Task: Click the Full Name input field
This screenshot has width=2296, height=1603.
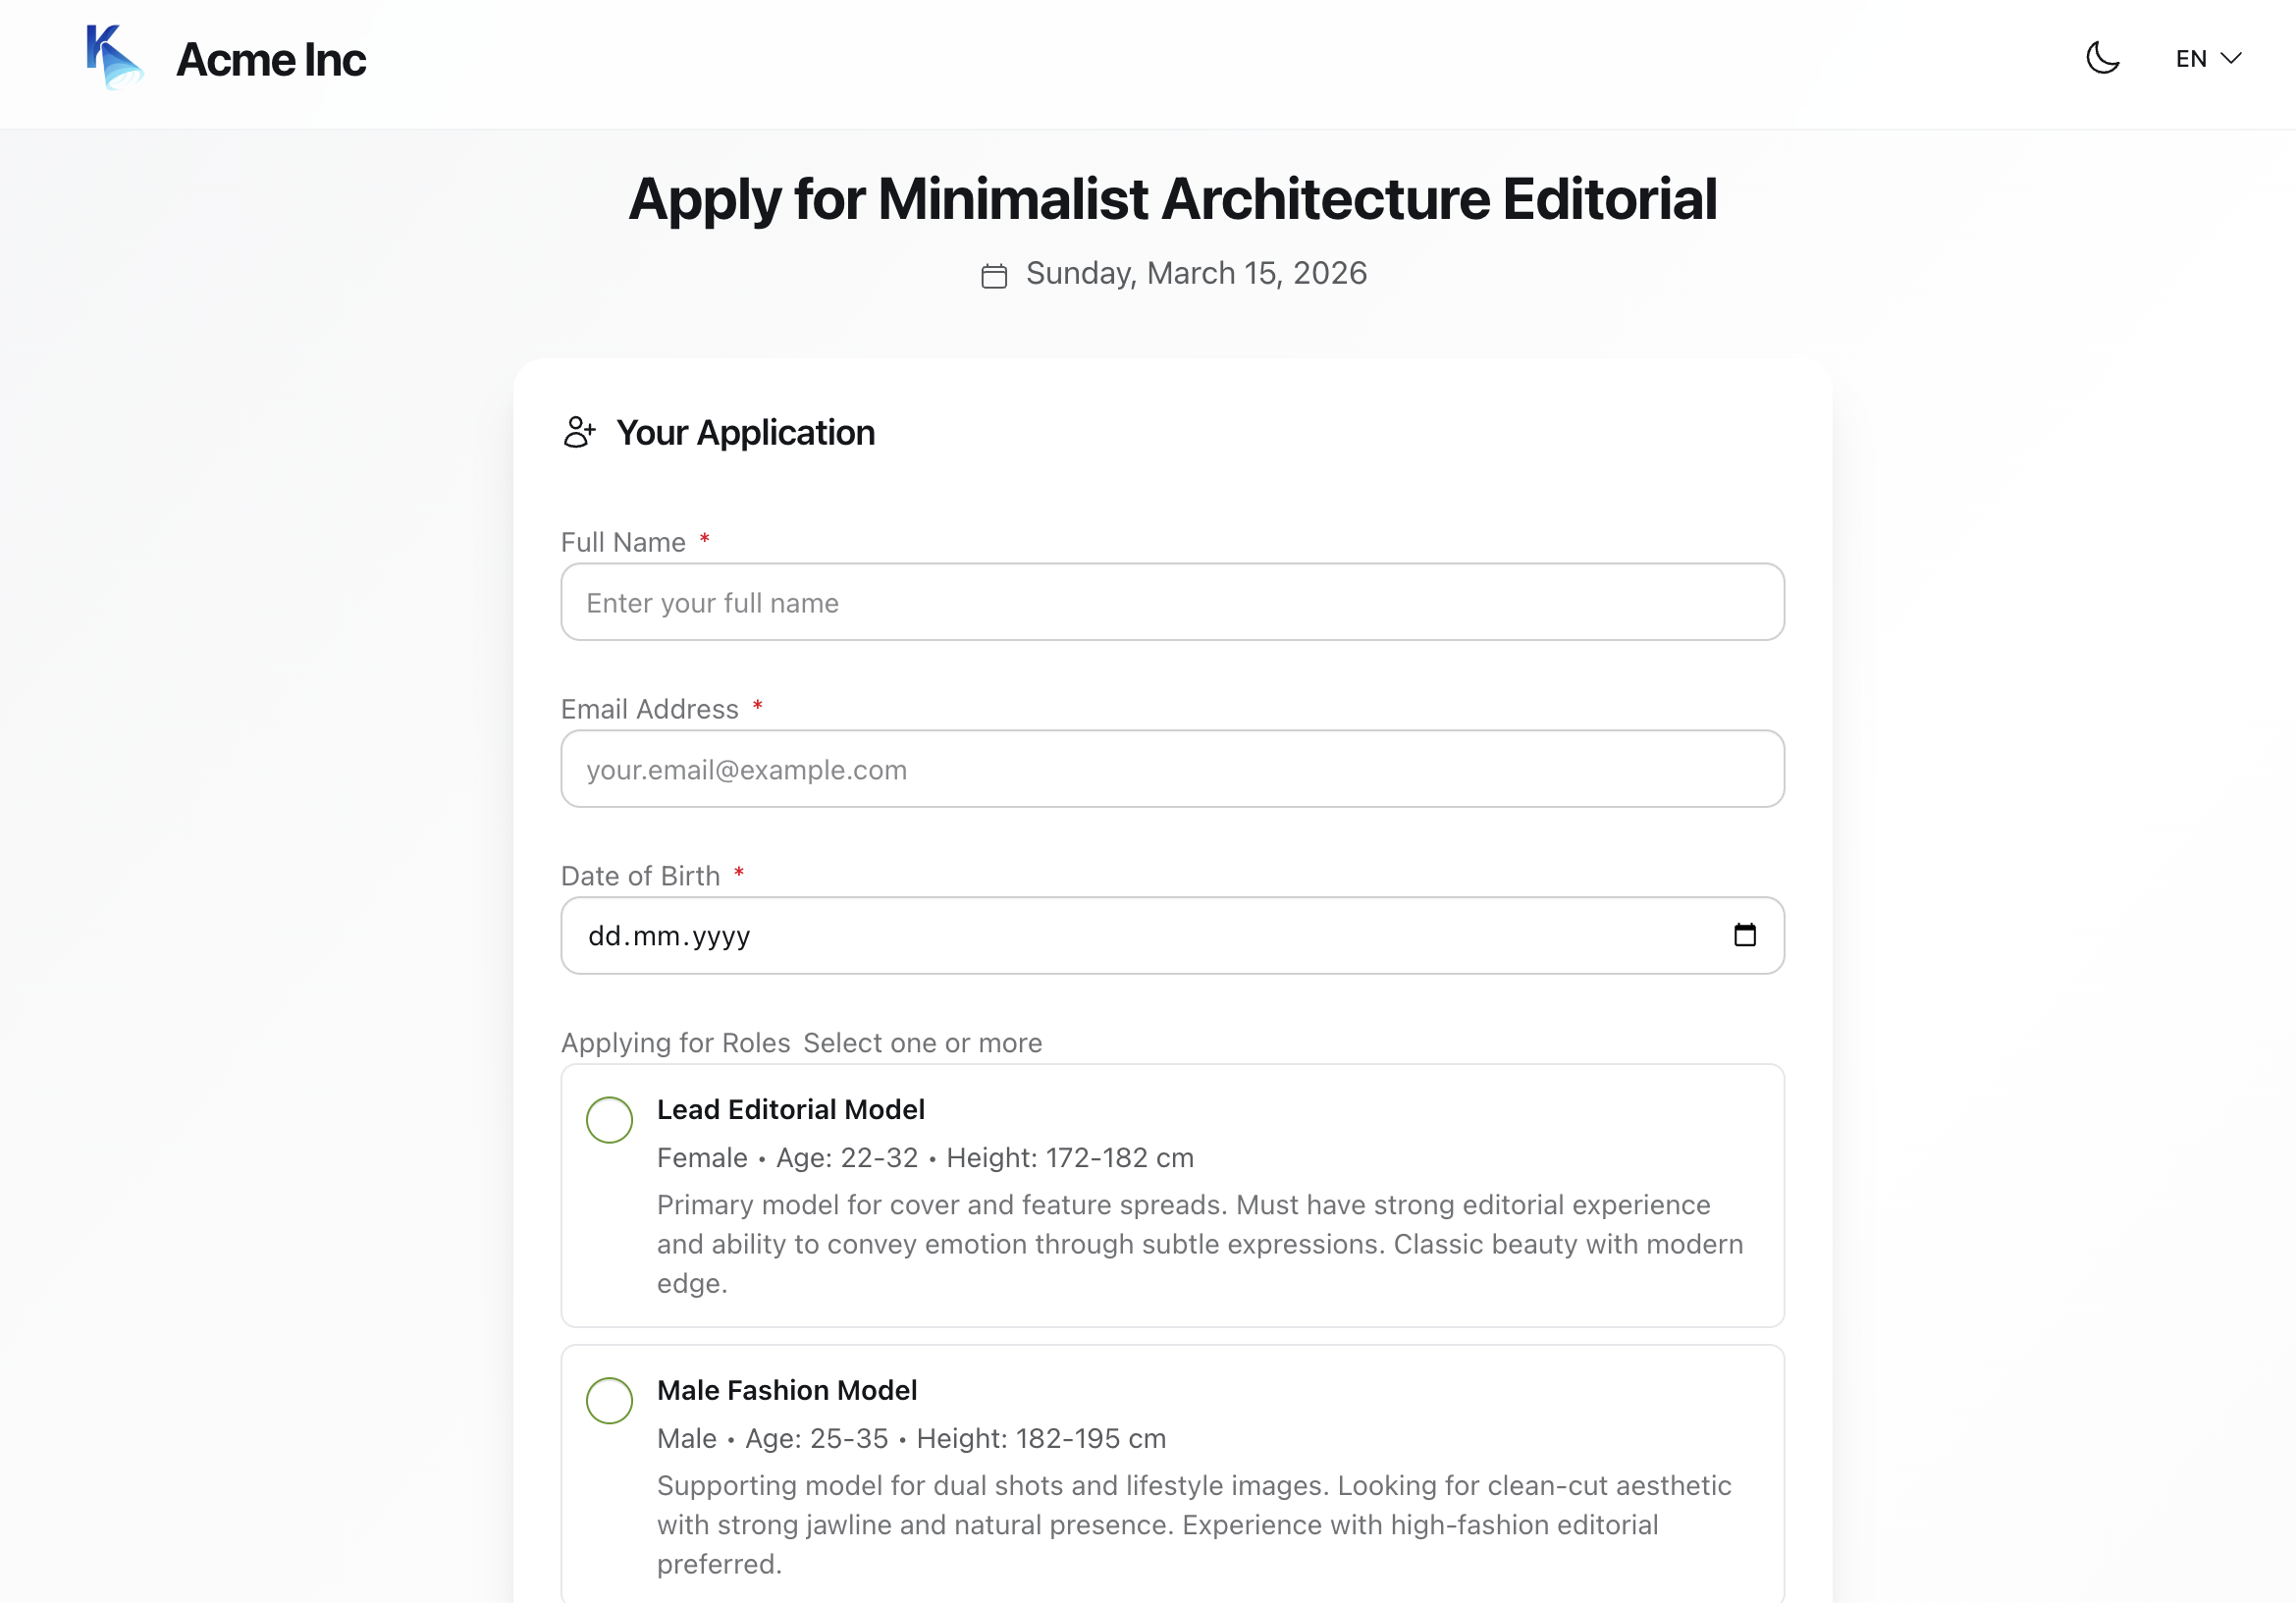Action: point(1172,602)
